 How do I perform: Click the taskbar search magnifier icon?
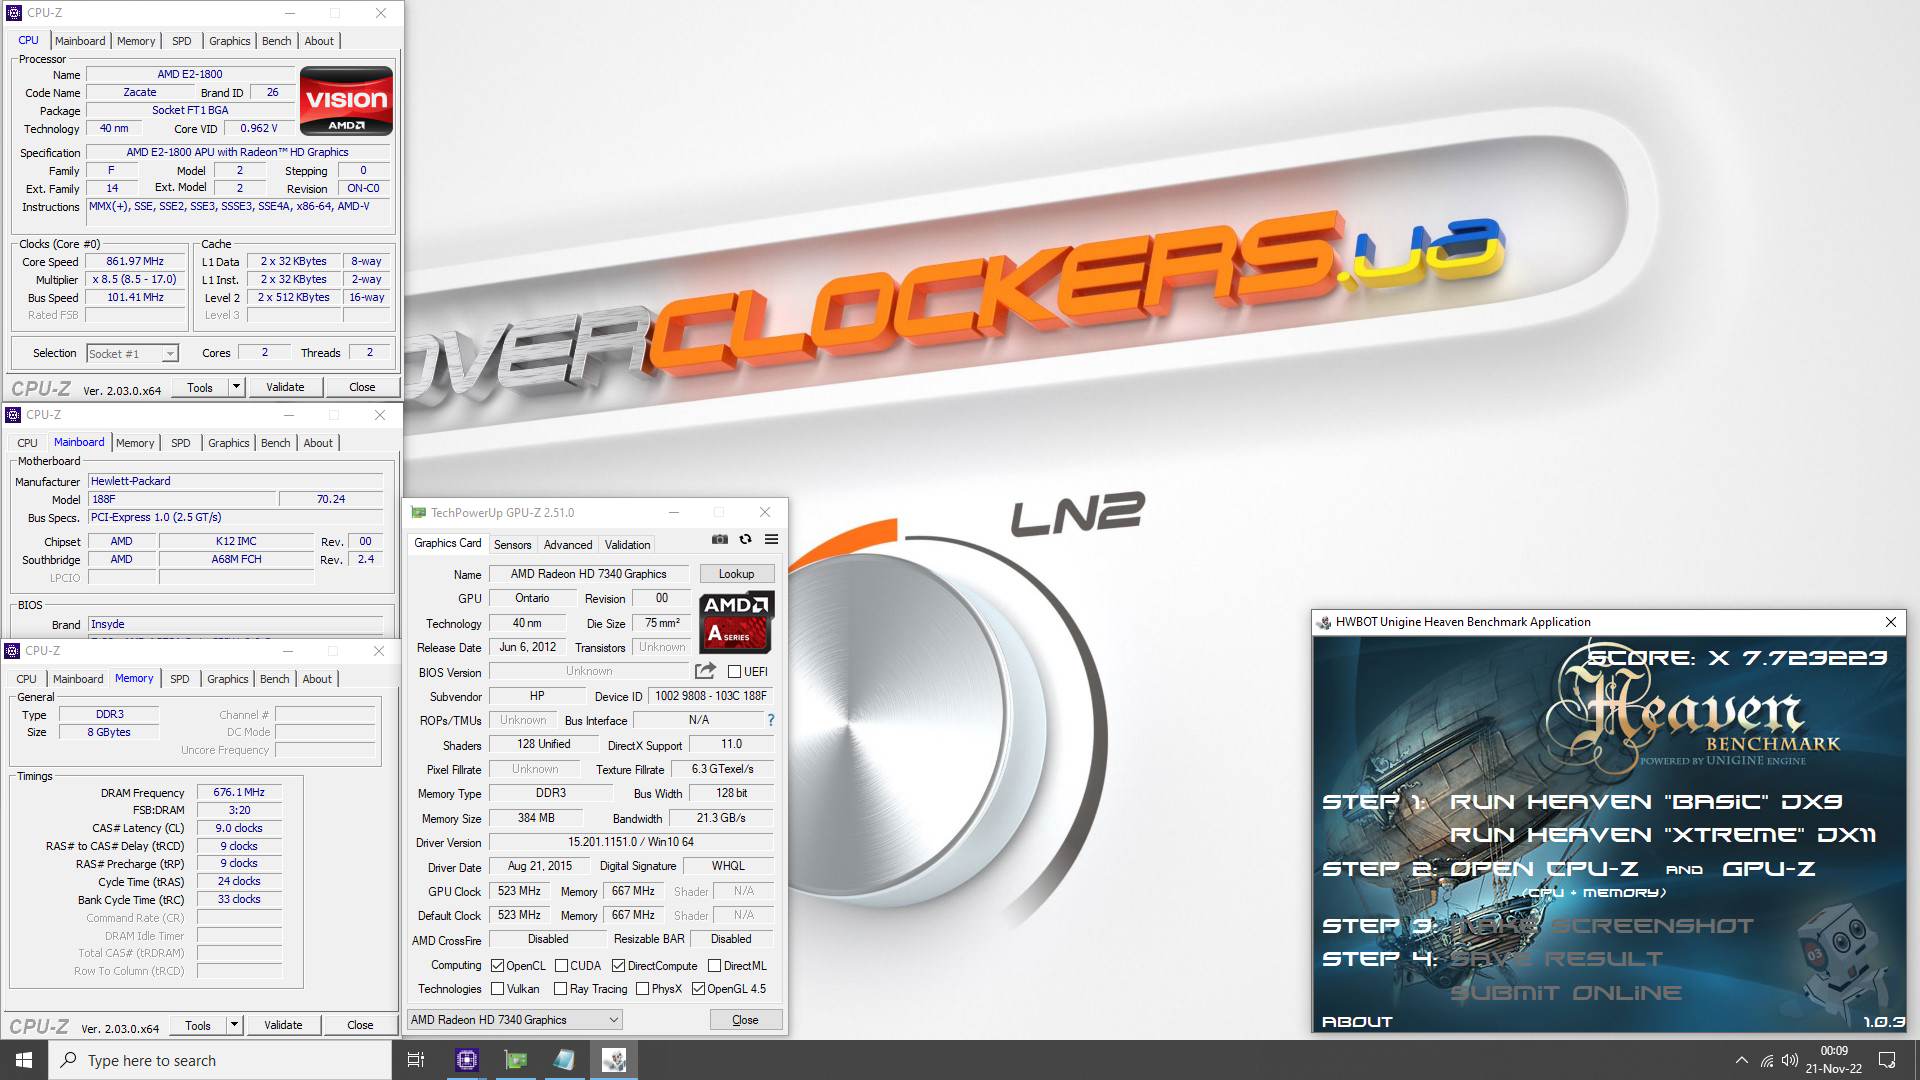tap(68, 1060)
